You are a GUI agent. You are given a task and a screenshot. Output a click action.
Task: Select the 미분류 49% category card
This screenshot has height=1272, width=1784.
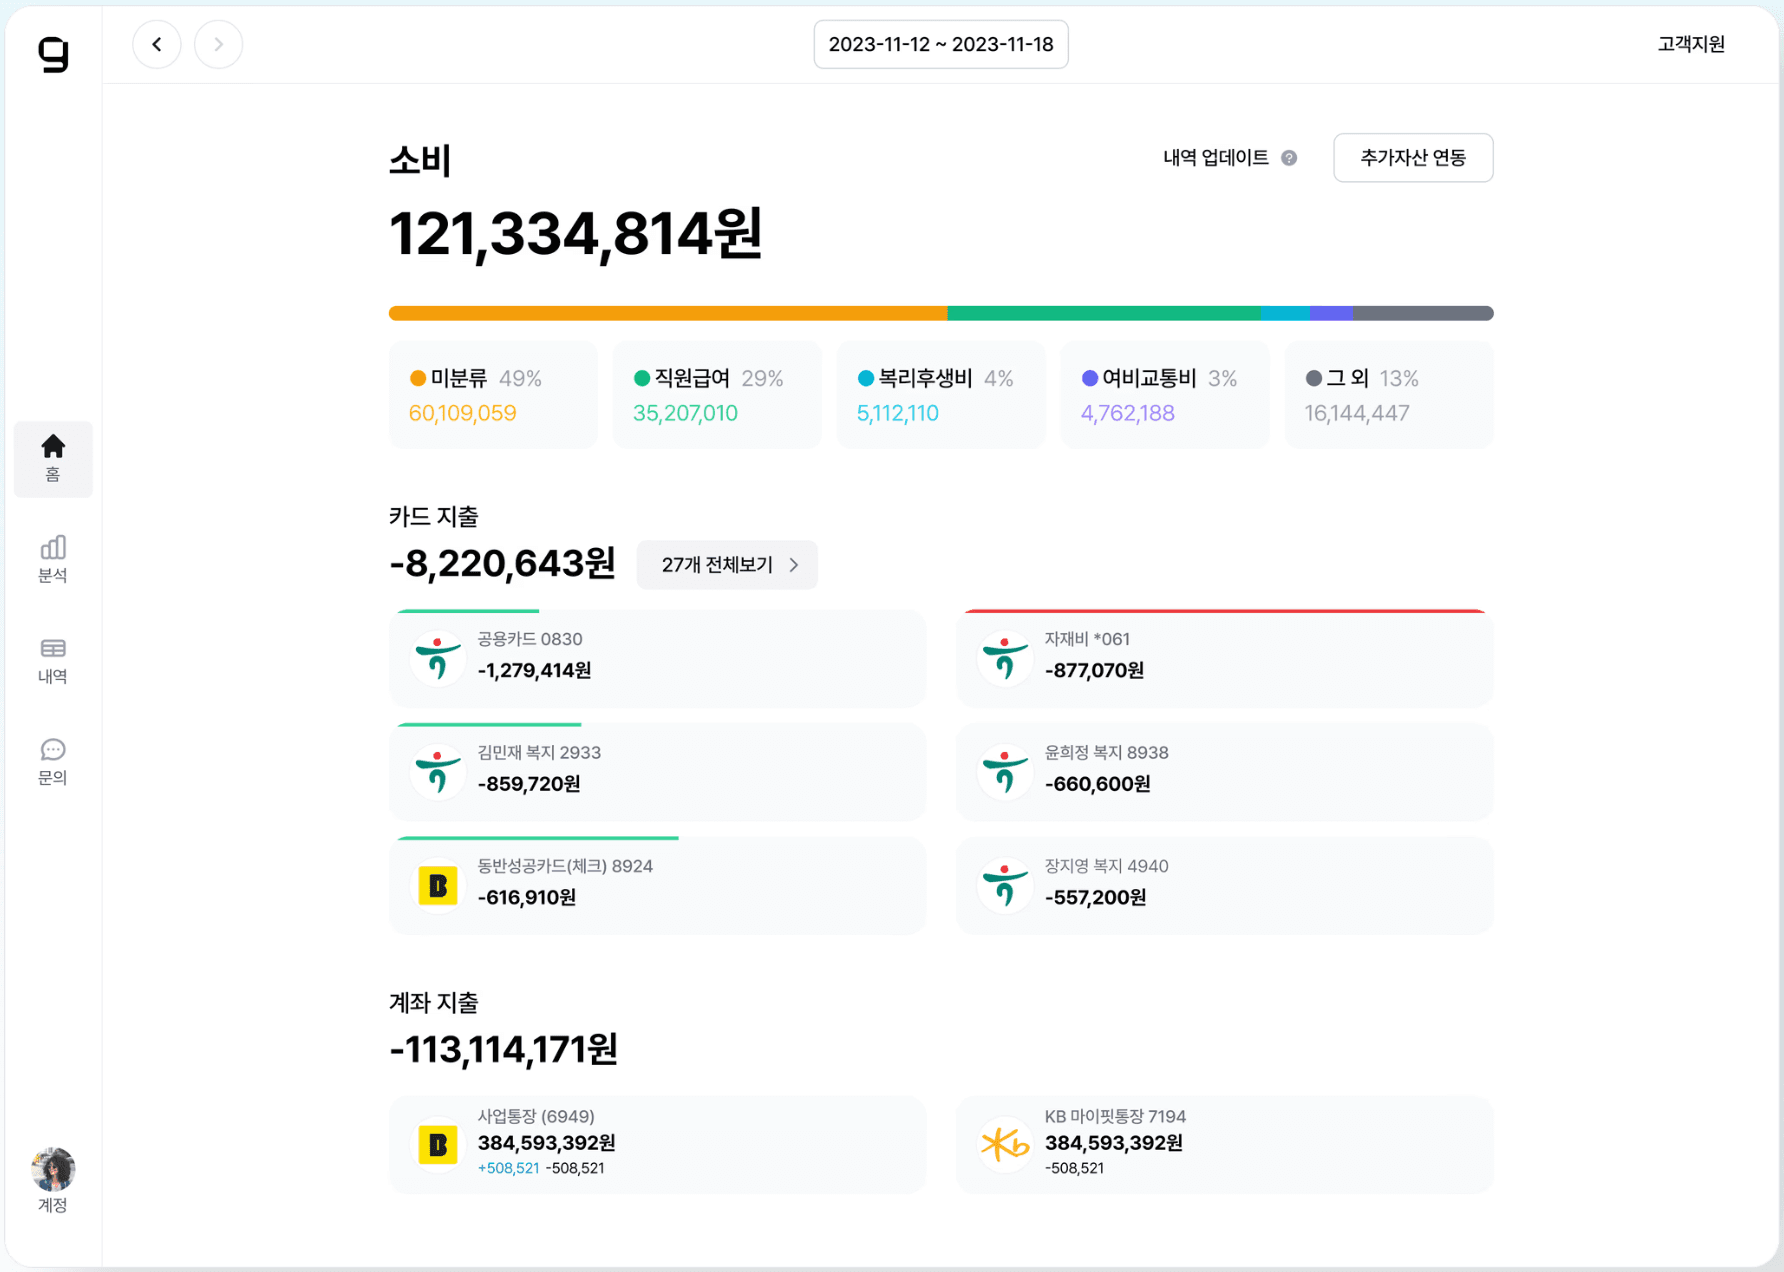tap(493, 395)
